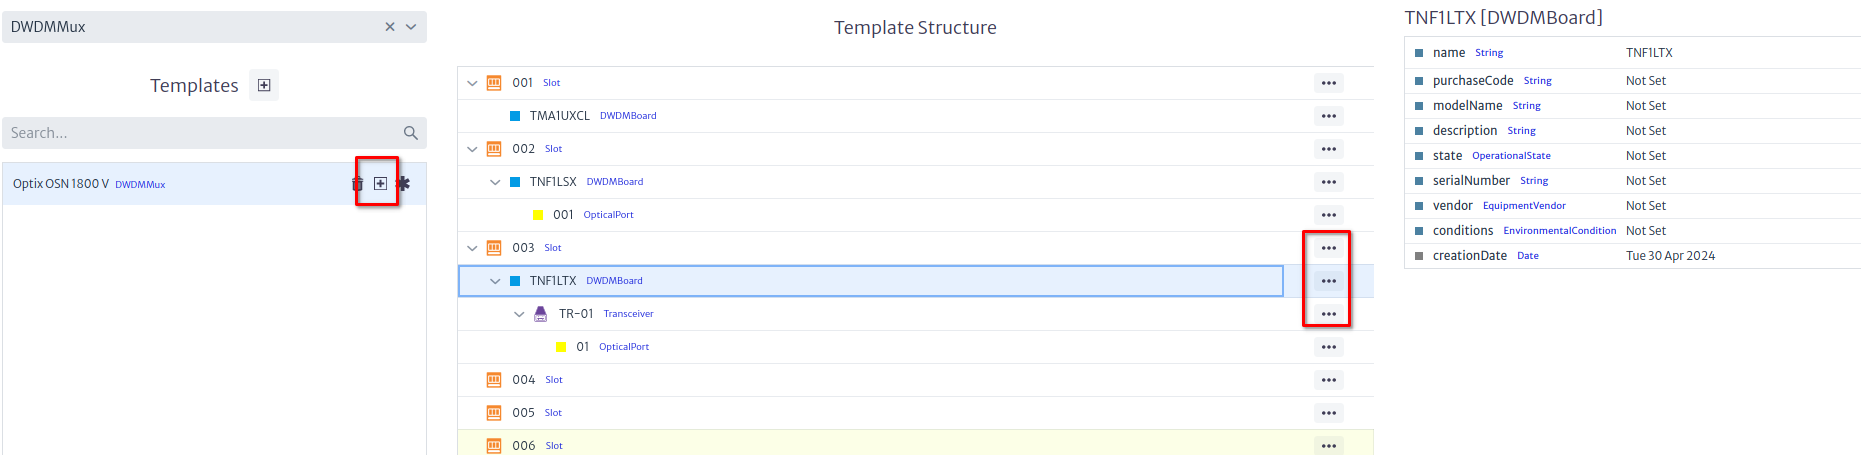Viewport: 1861px width, 455px height.
Task: Click the vendor property value
Action: [x=1645, y=206]
